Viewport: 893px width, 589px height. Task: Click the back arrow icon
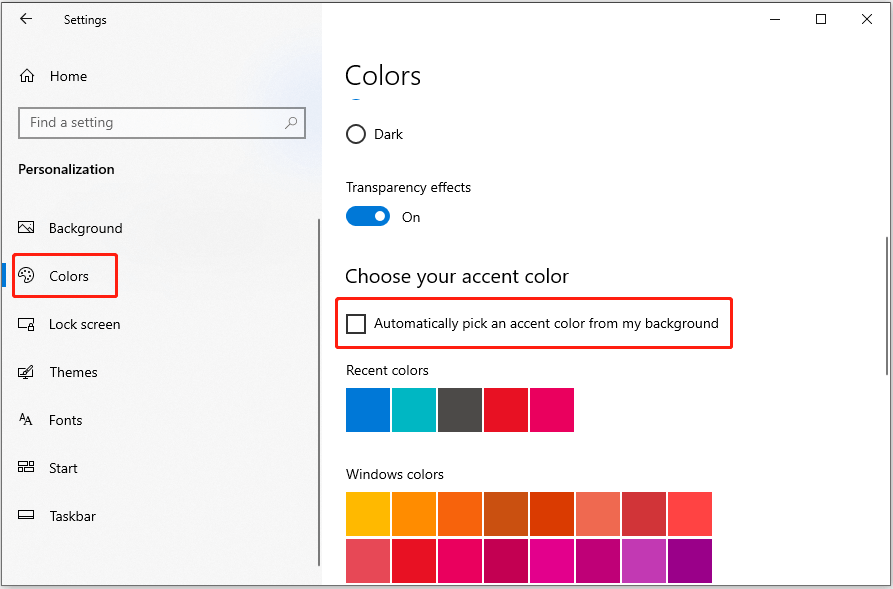tap(26, 19)
